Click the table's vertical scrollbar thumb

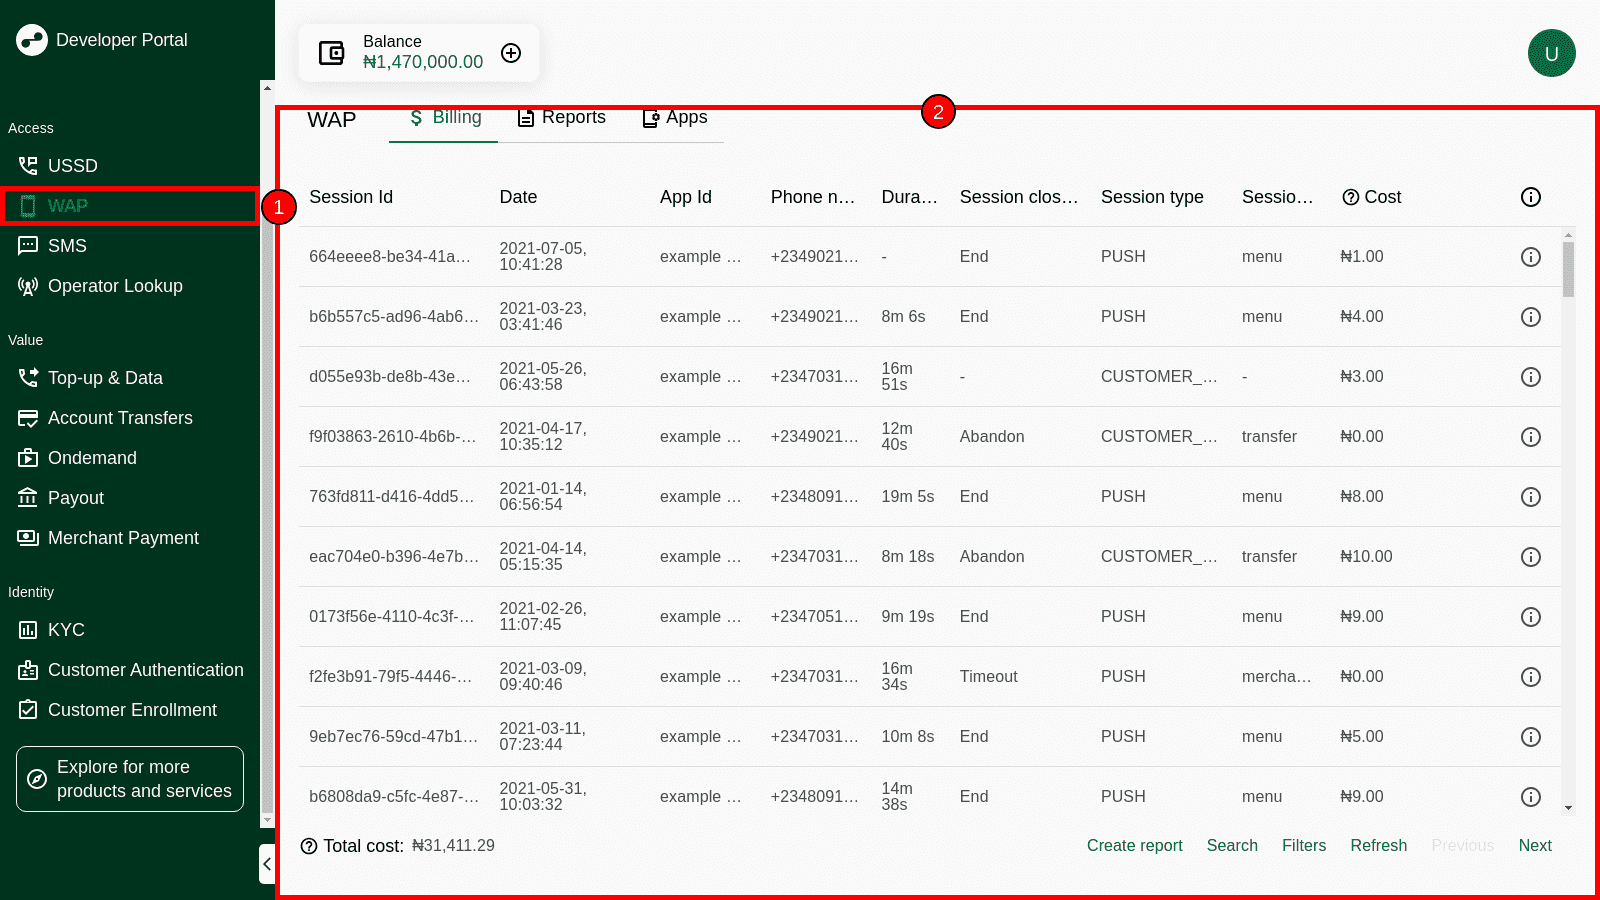1568,268
